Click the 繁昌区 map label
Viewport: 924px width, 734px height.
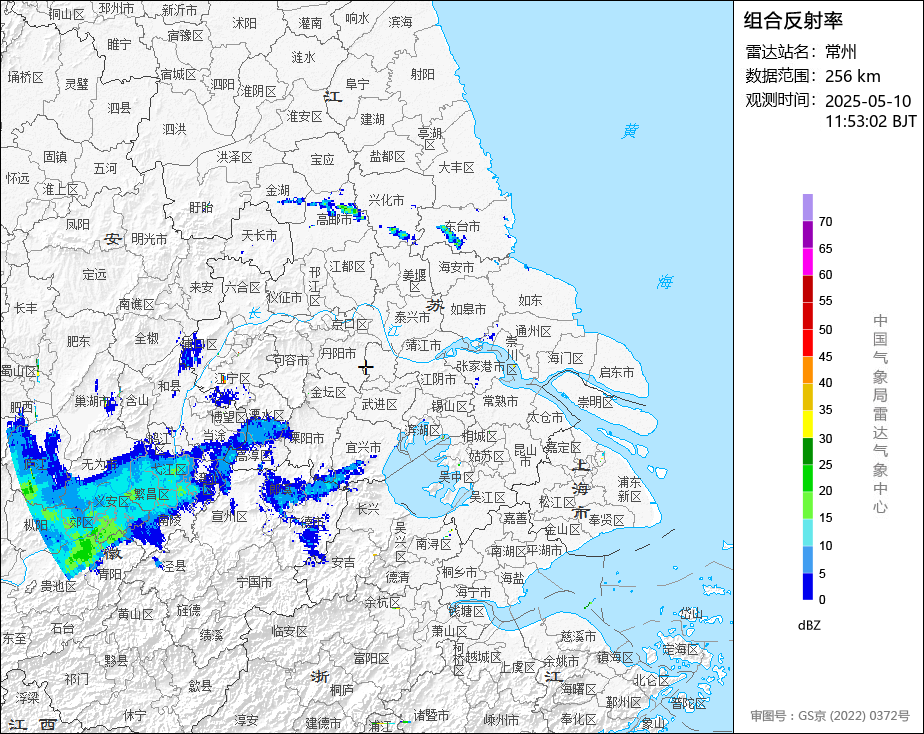coord(151,494)
